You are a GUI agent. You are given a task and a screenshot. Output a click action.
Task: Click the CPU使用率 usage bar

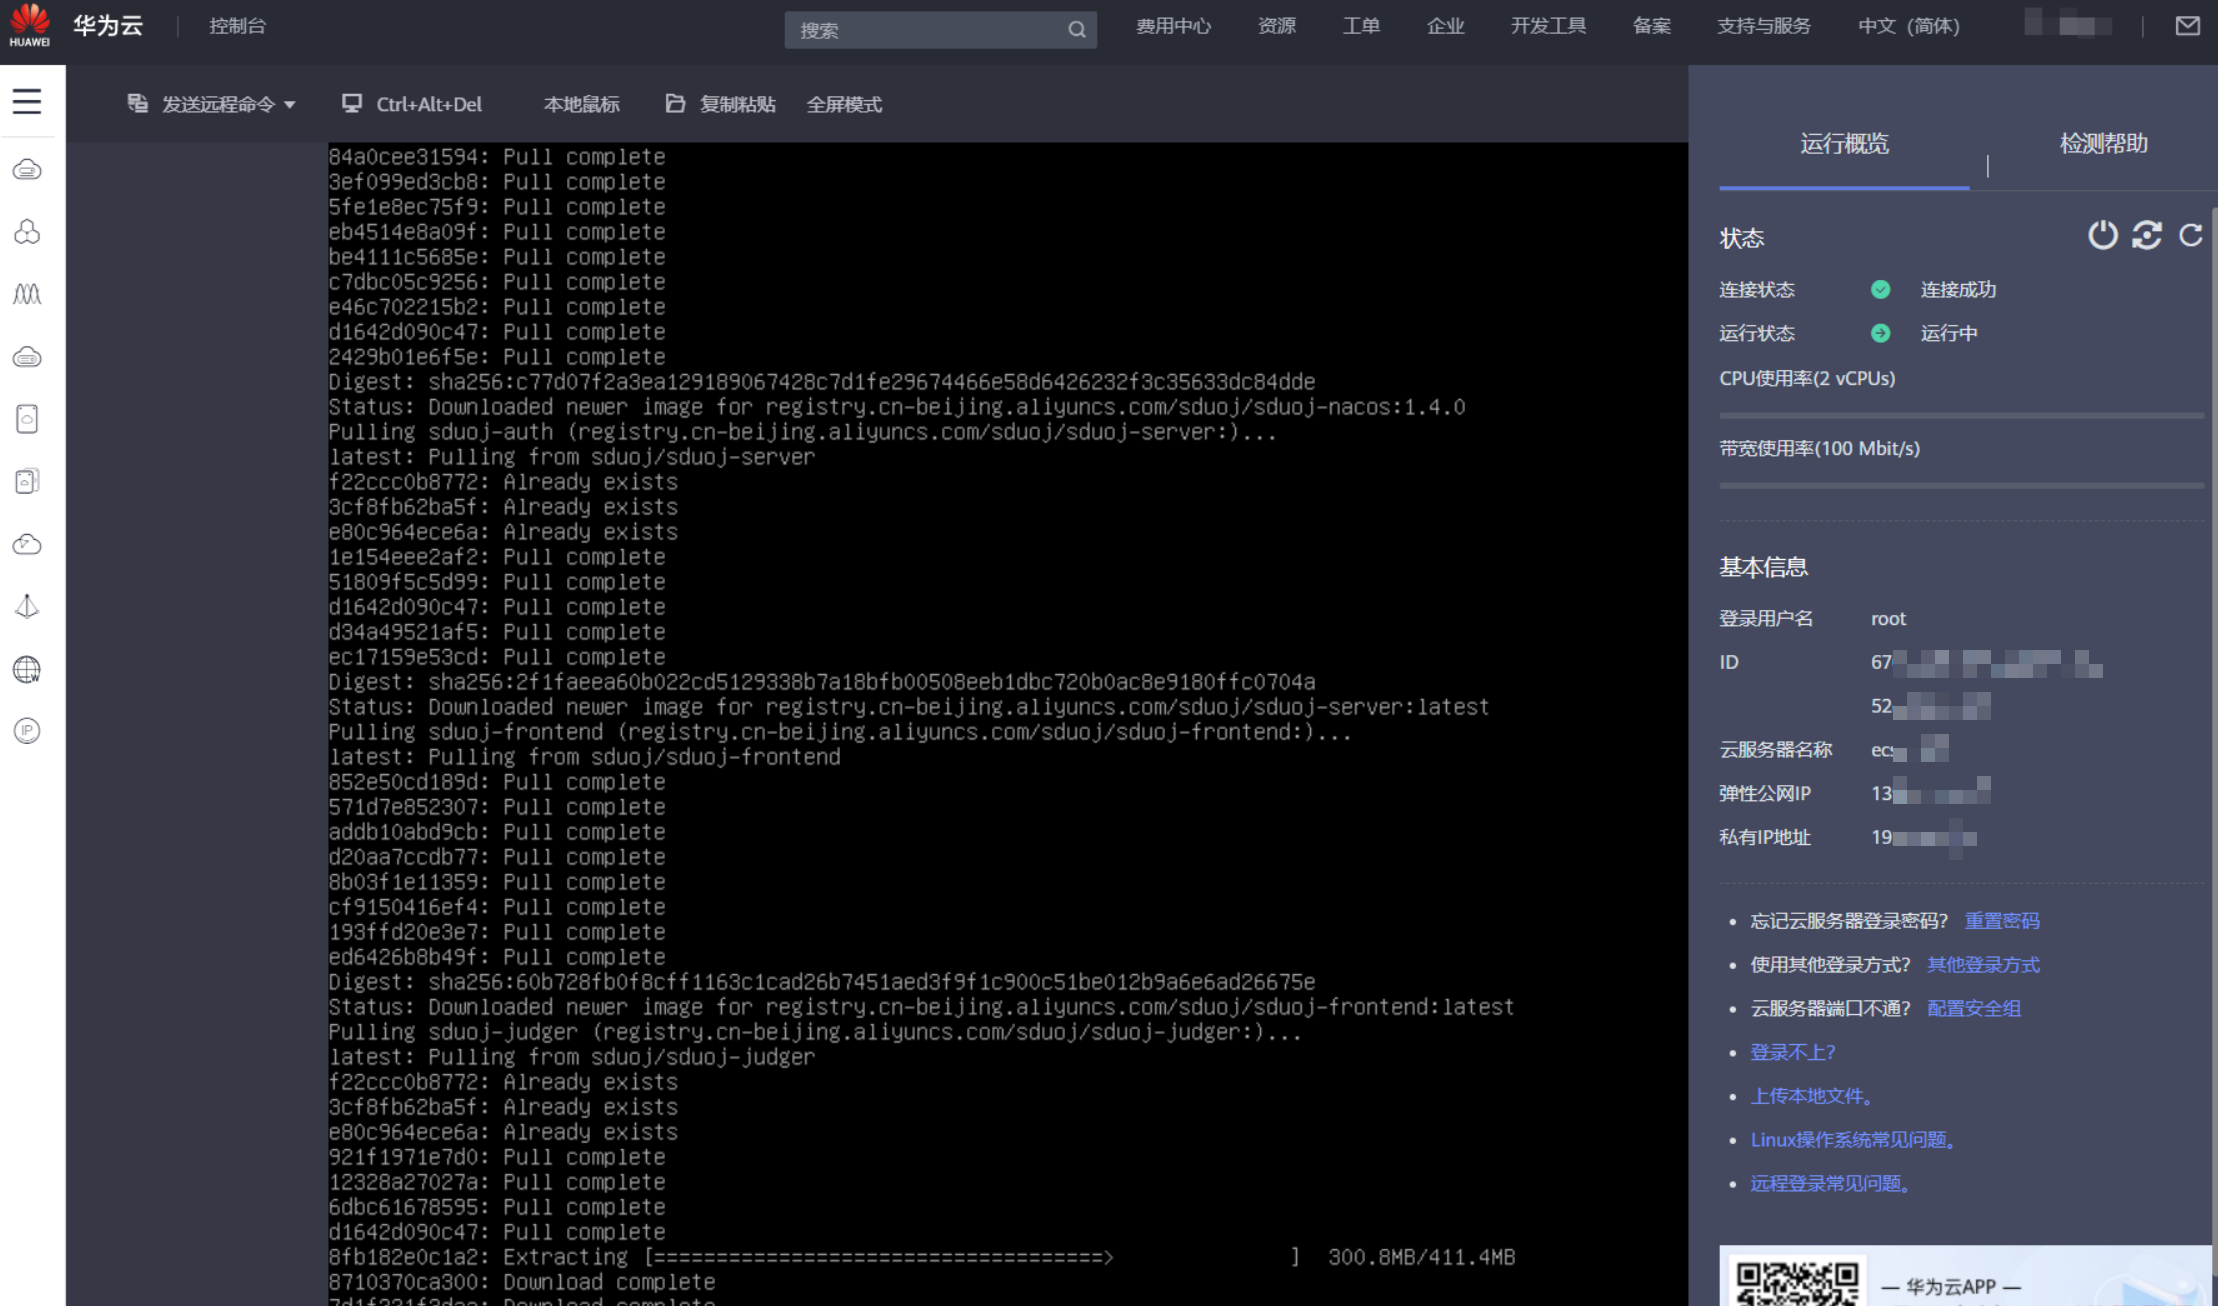click(x=1961, y=415)
